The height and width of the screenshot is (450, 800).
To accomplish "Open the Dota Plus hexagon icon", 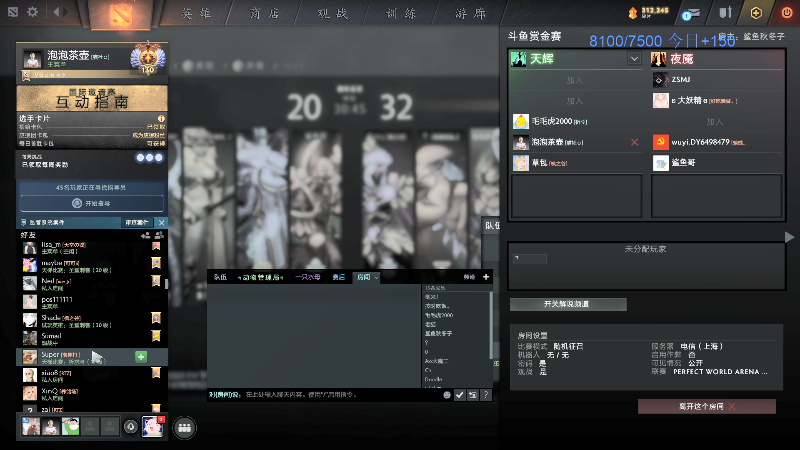I will pos(756,13).
